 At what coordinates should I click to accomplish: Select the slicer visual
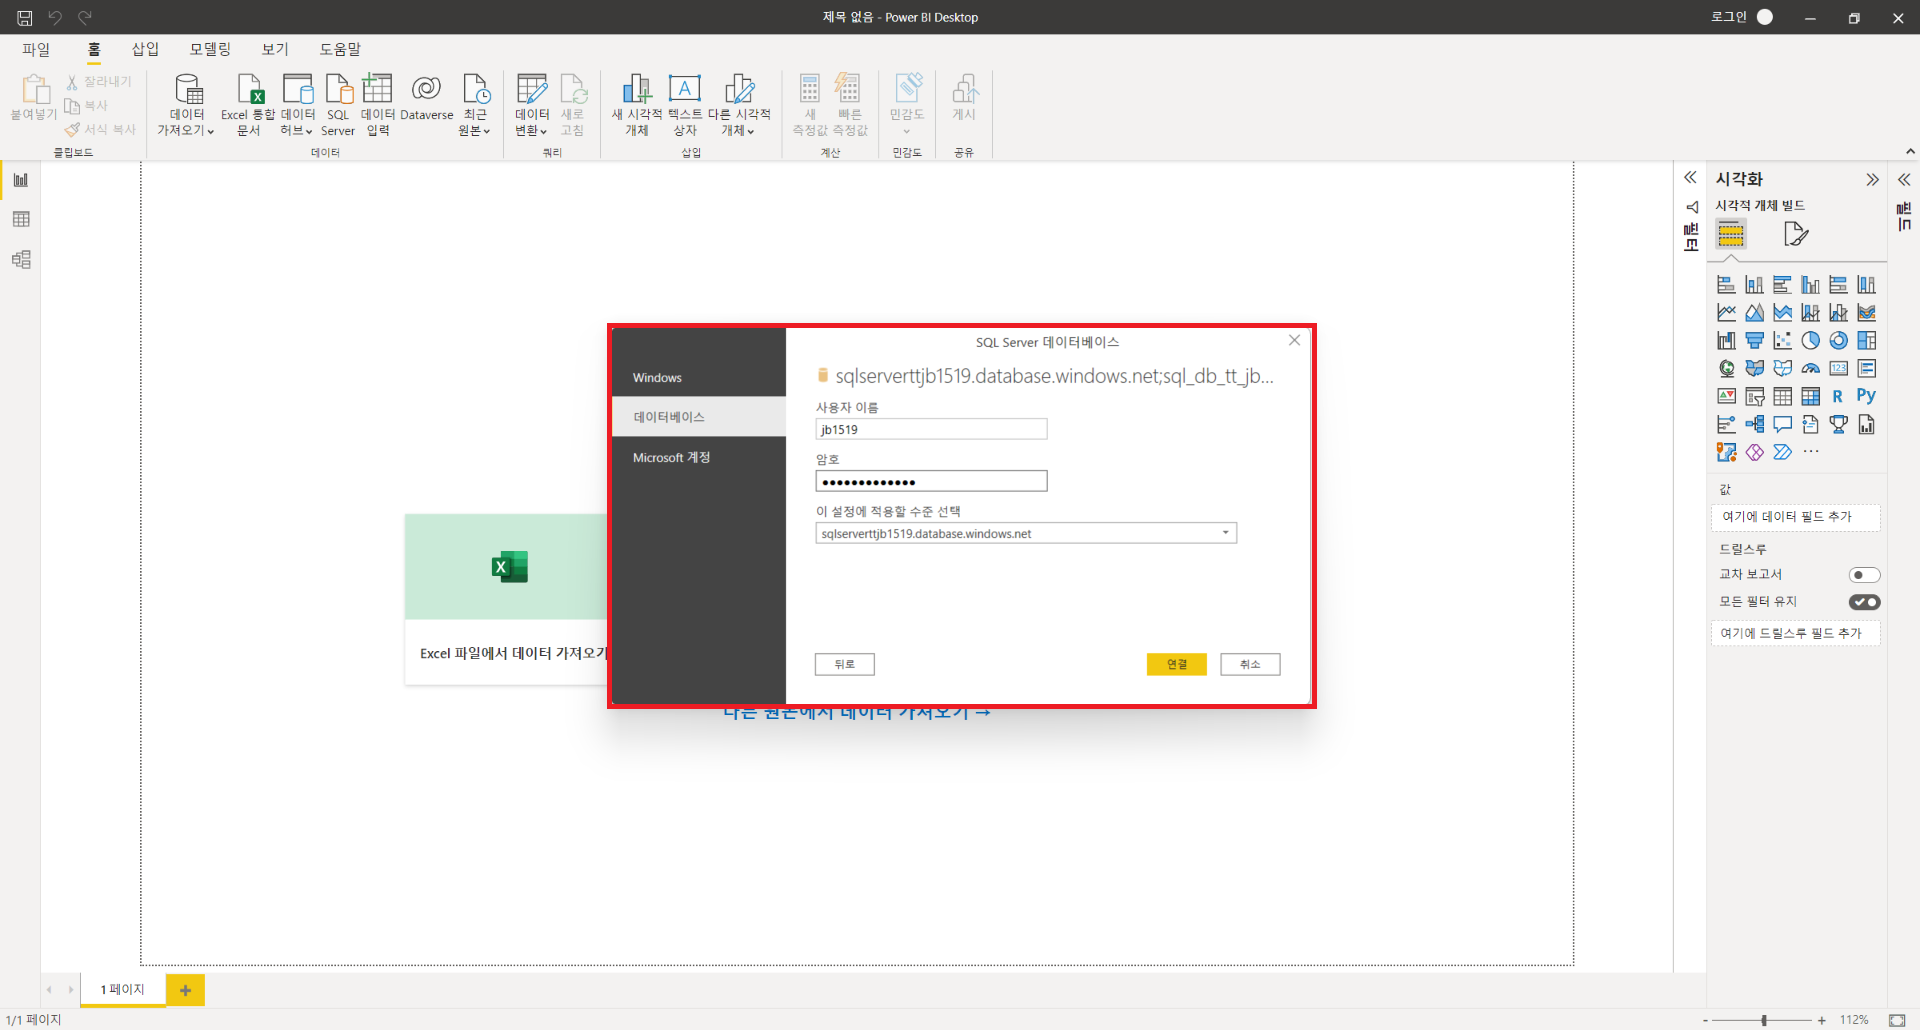pos(1754,397)
